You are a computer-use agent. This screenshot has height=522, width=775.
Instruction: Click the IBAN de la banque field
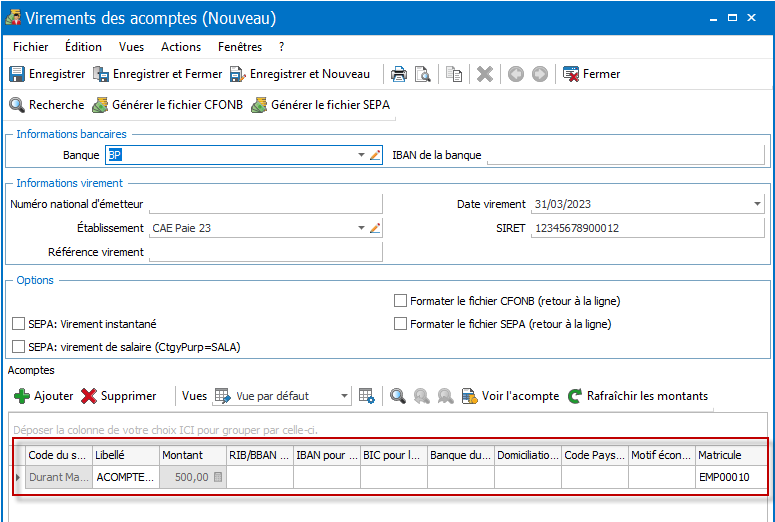pos(626,155)
